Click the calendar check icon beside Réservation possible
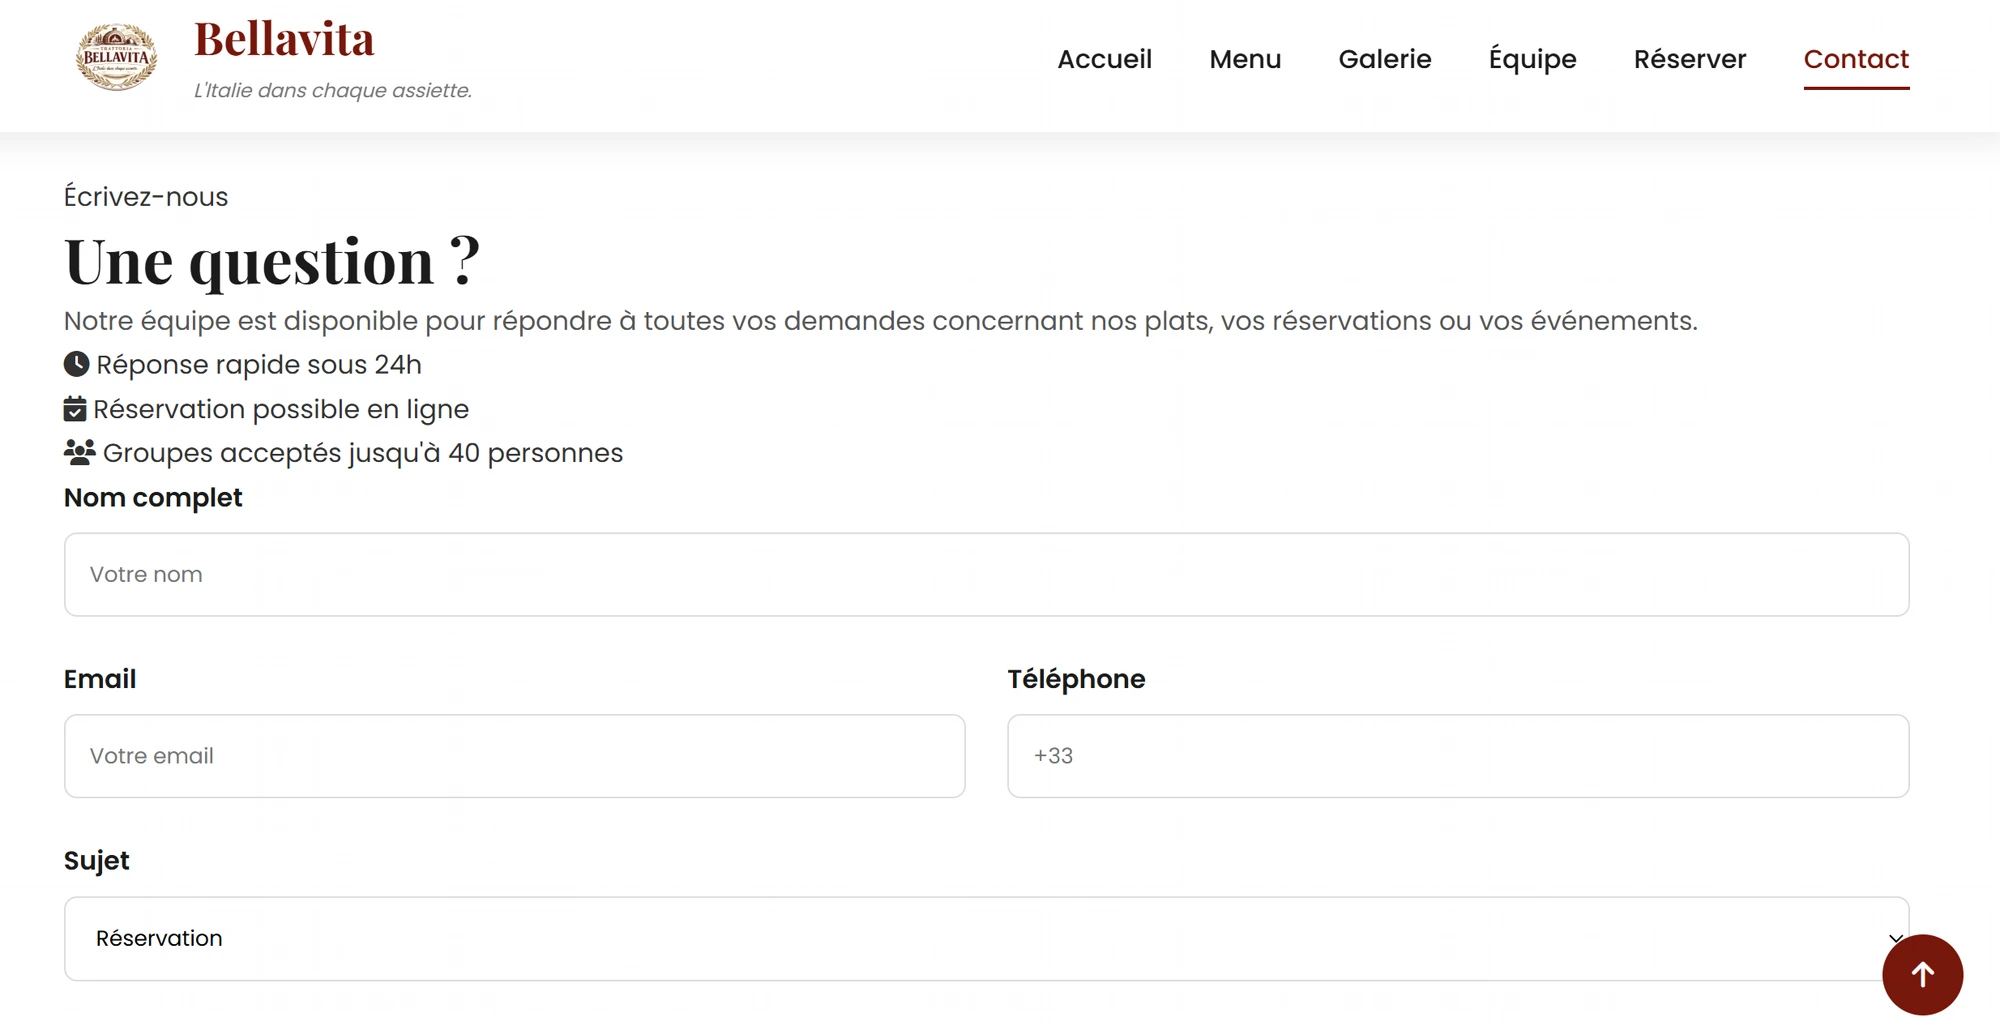Viewport: 2000px width, 1026px height. coord(75,409)
